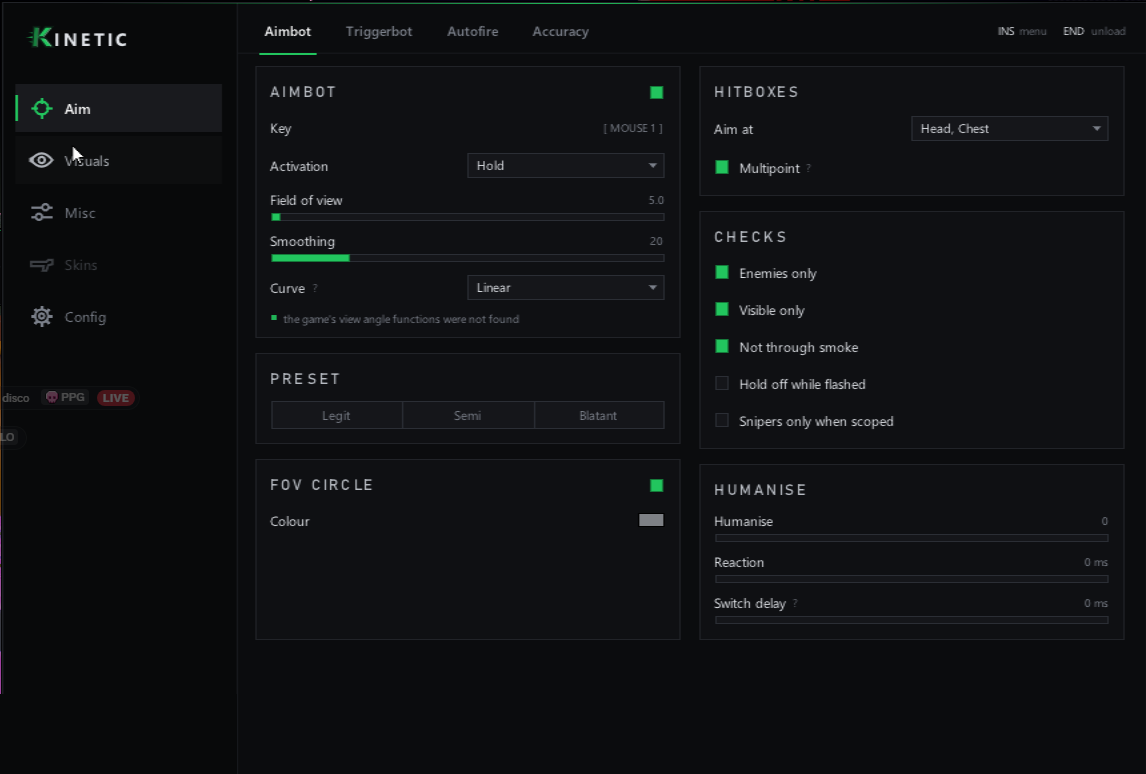
Task: Click the Smoothing value 20
Action: pos(656,241)
